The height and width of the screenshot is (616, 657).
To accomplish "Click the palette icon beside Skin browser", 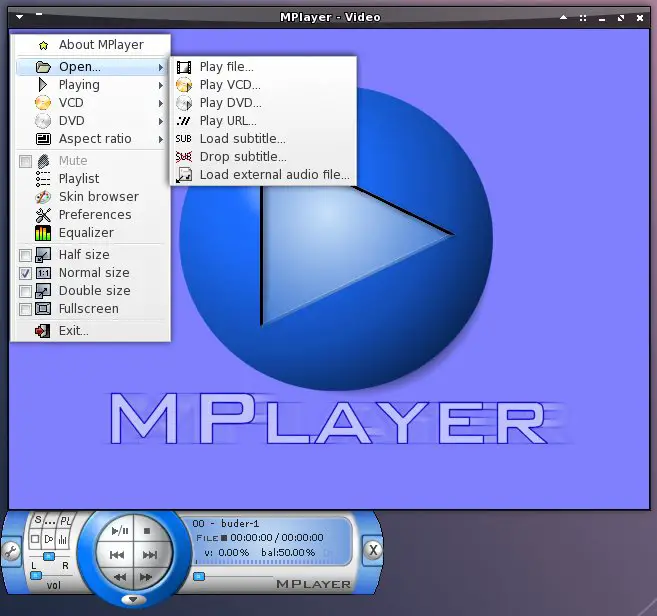I will click(43, 197).
